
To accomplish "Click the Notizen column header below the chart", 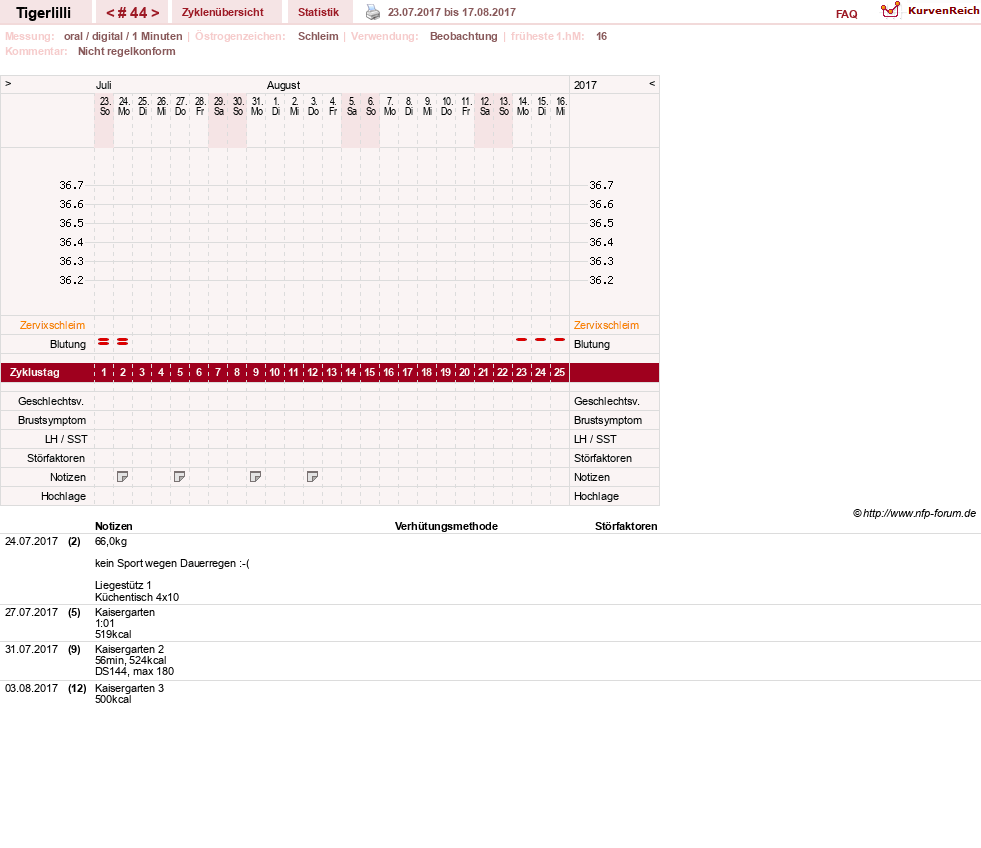I will tap(114, 526).
